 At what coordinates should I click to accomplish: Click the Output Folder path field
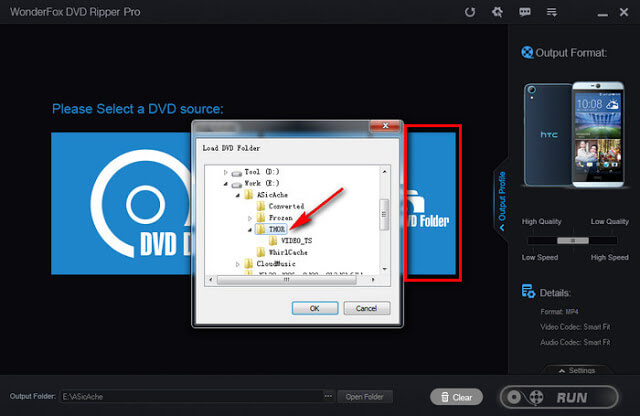(x=190, y=397)
